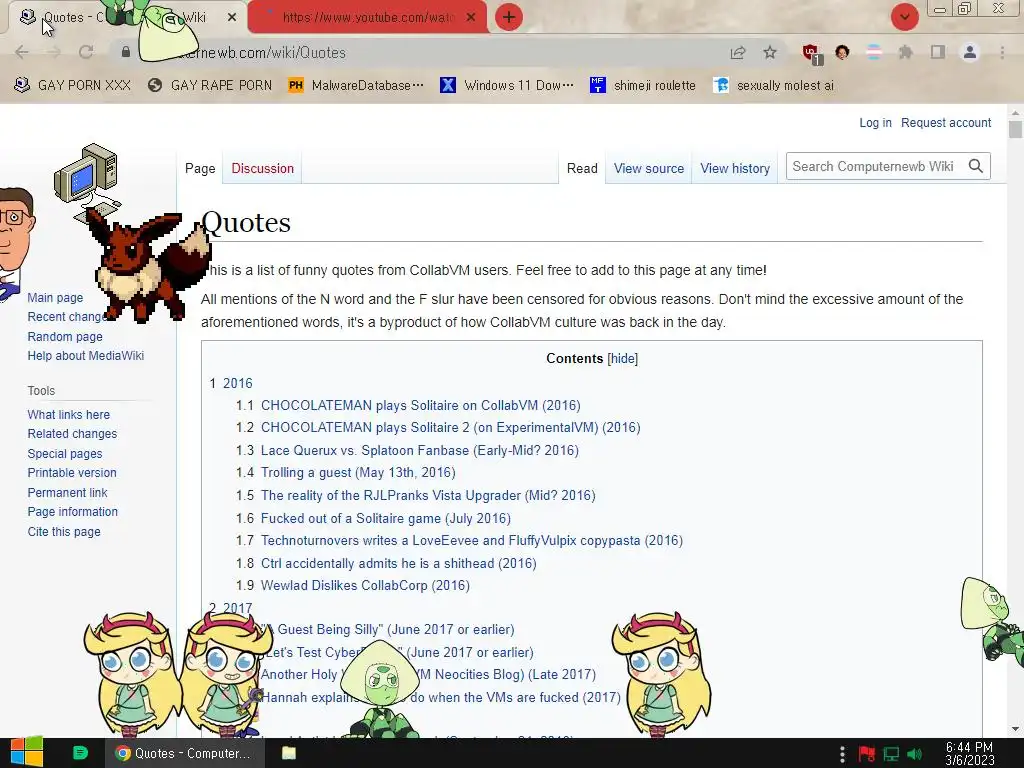Viewport: 1024px width, 768px height.
Task: Click the red flag tray icon
Action: point(867,754)
